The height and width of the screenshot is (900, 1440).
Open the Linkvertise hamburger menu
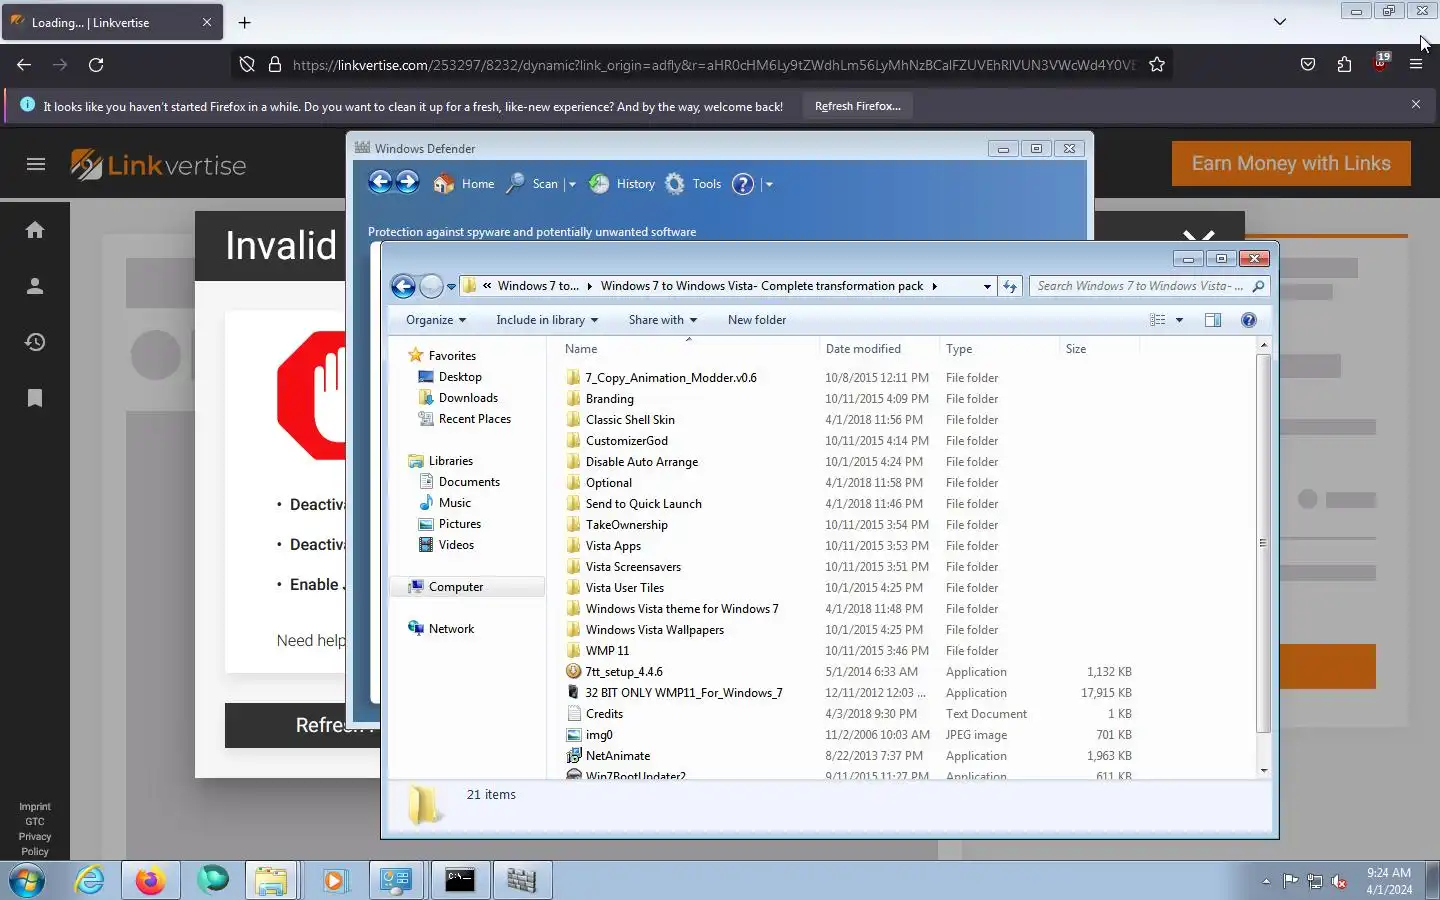tap(36, 165)
